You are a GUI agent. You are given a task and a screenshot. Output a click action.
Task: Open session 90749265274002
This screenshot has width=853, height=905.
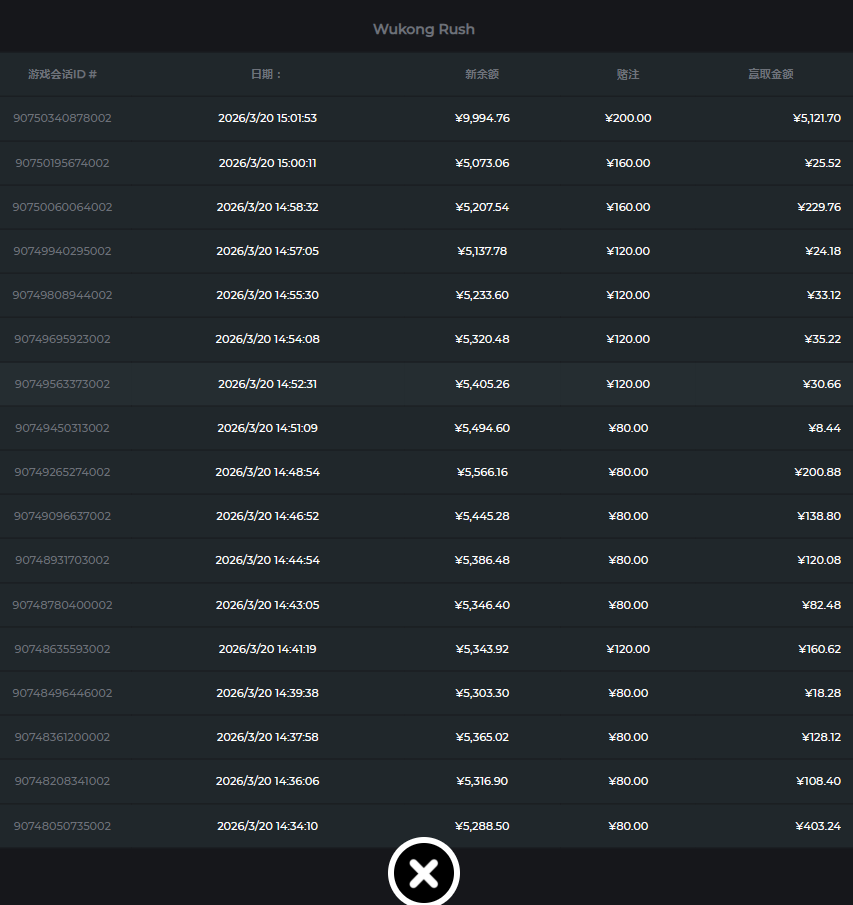pos(62,472)
